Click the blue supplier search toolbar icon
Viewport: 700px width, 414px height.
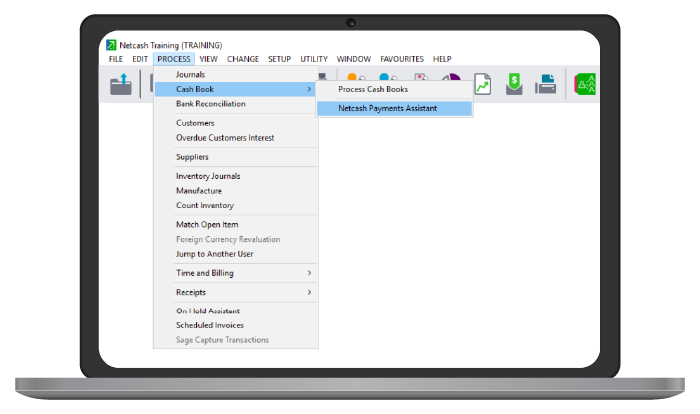[388, 77]
